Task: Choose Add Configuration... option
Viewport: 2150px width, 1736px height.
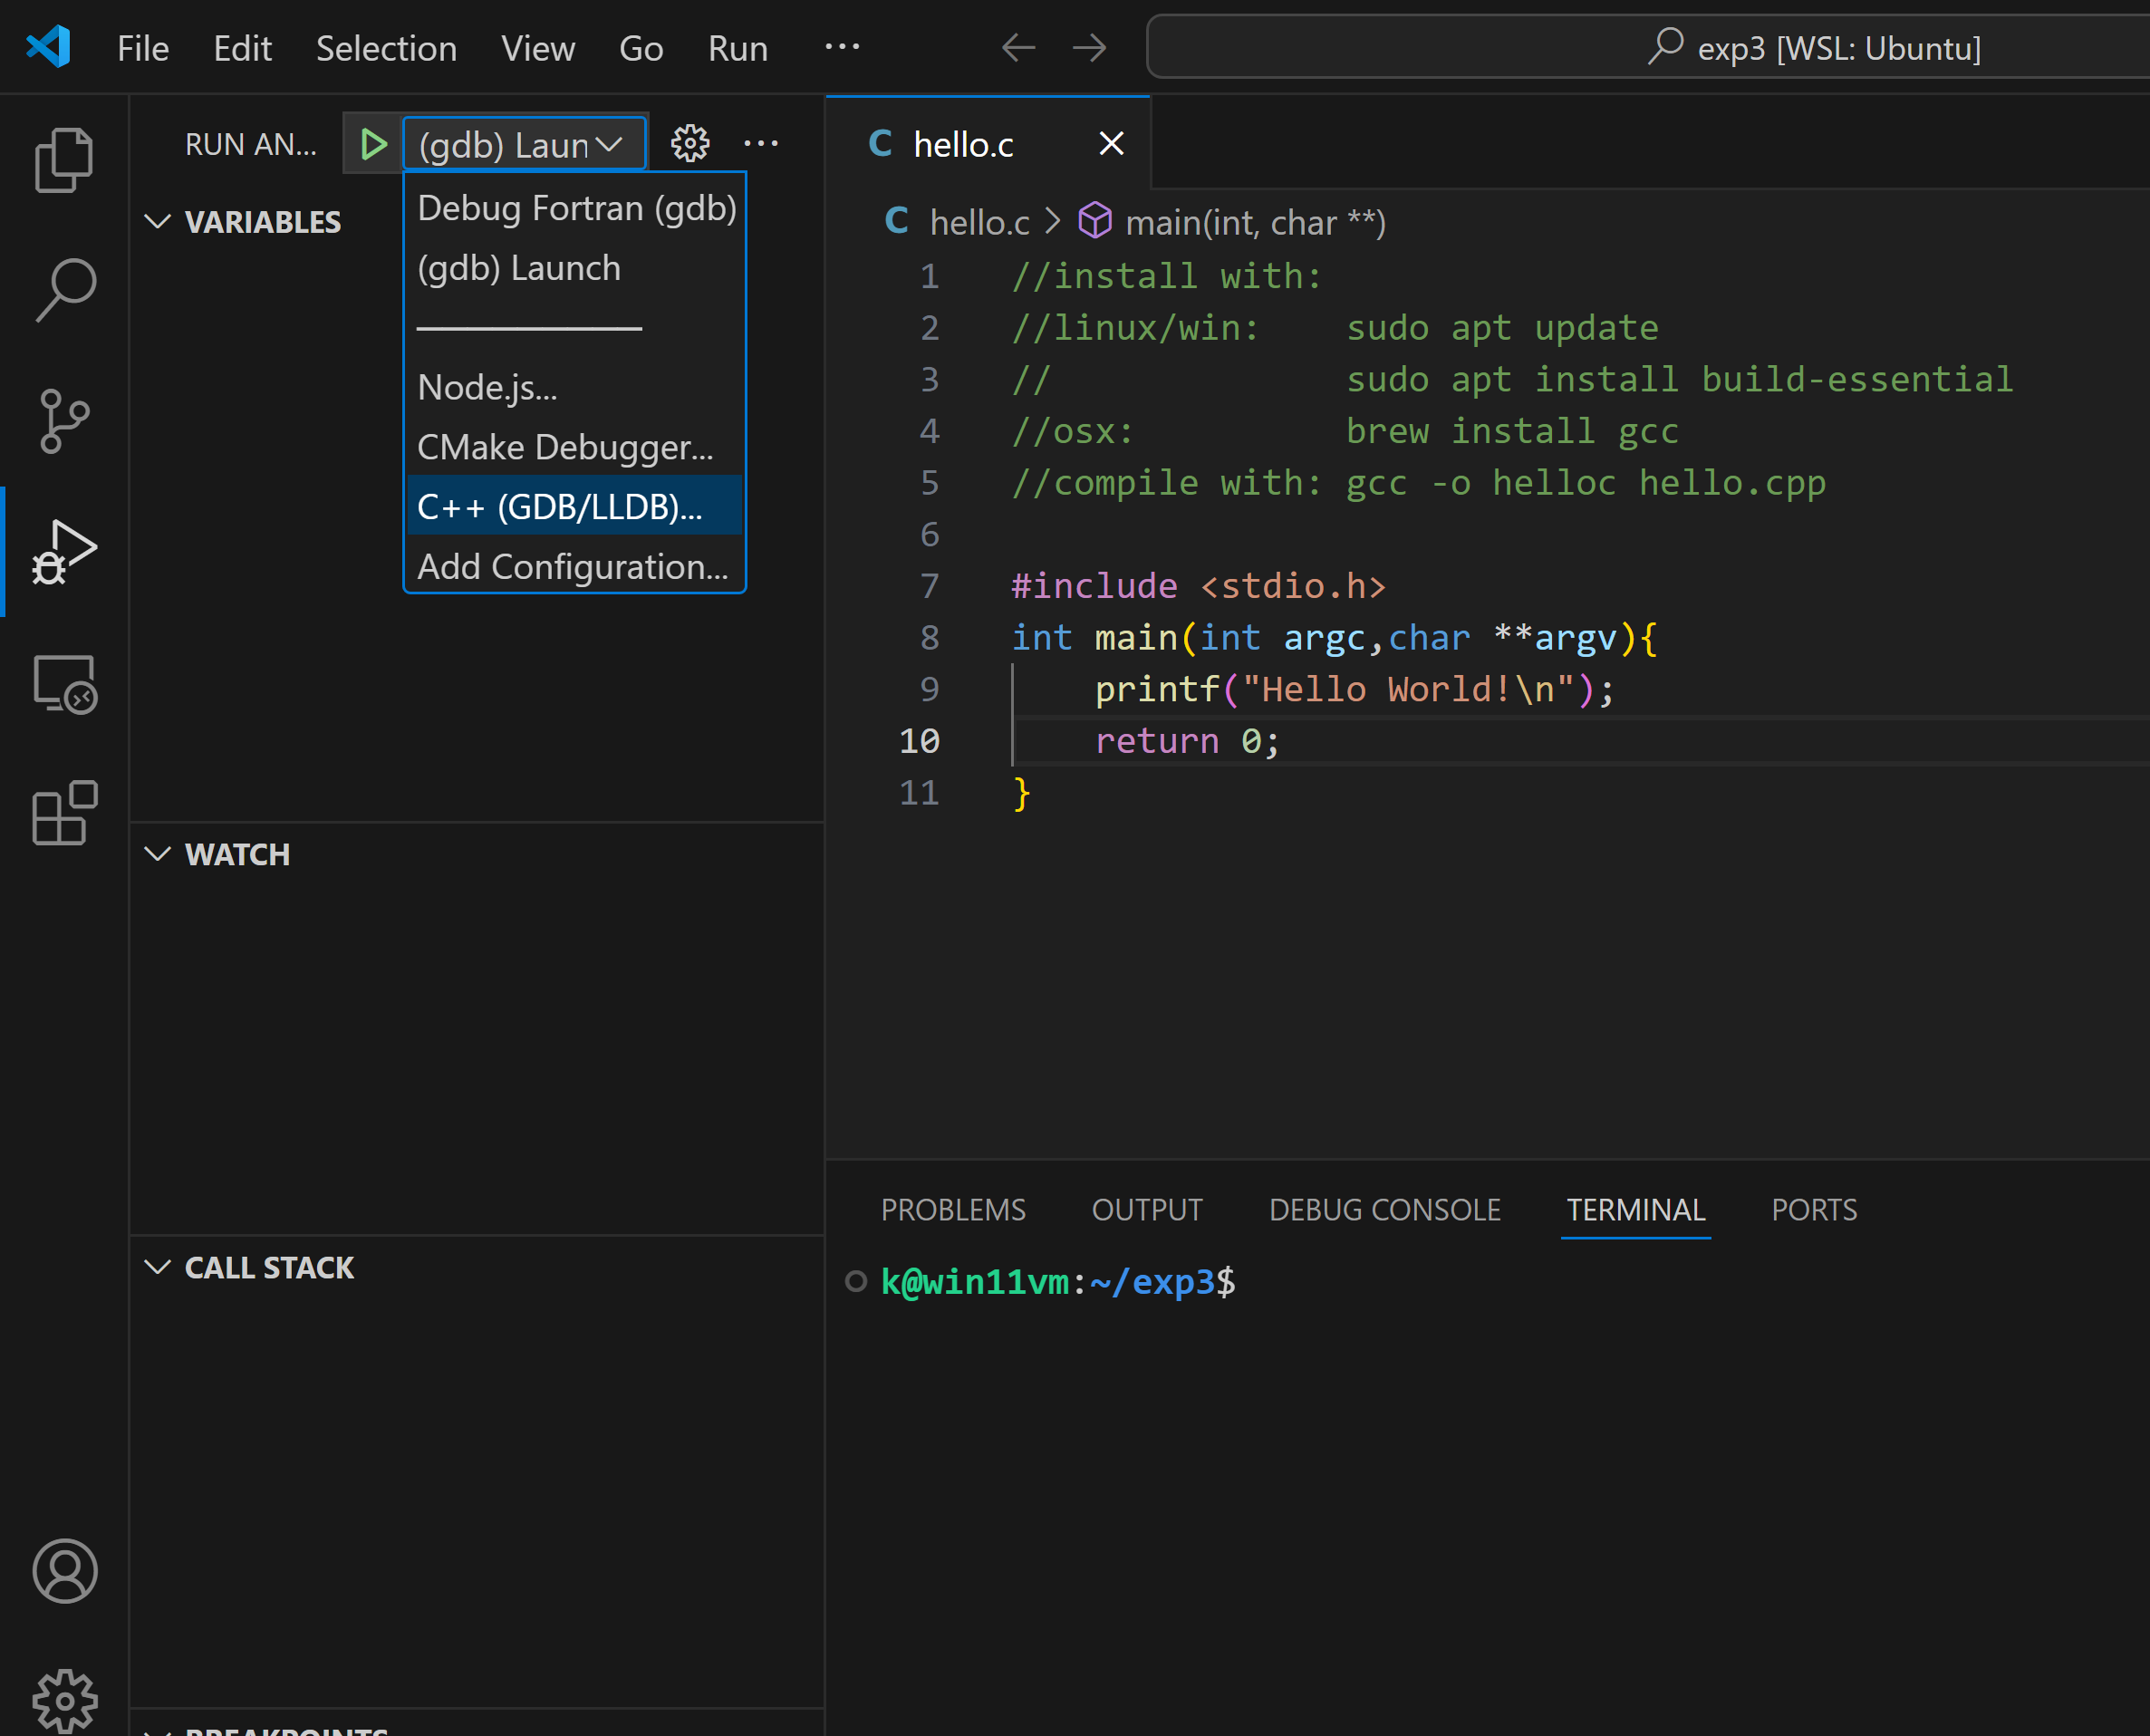Action: [x=572, y=567]
